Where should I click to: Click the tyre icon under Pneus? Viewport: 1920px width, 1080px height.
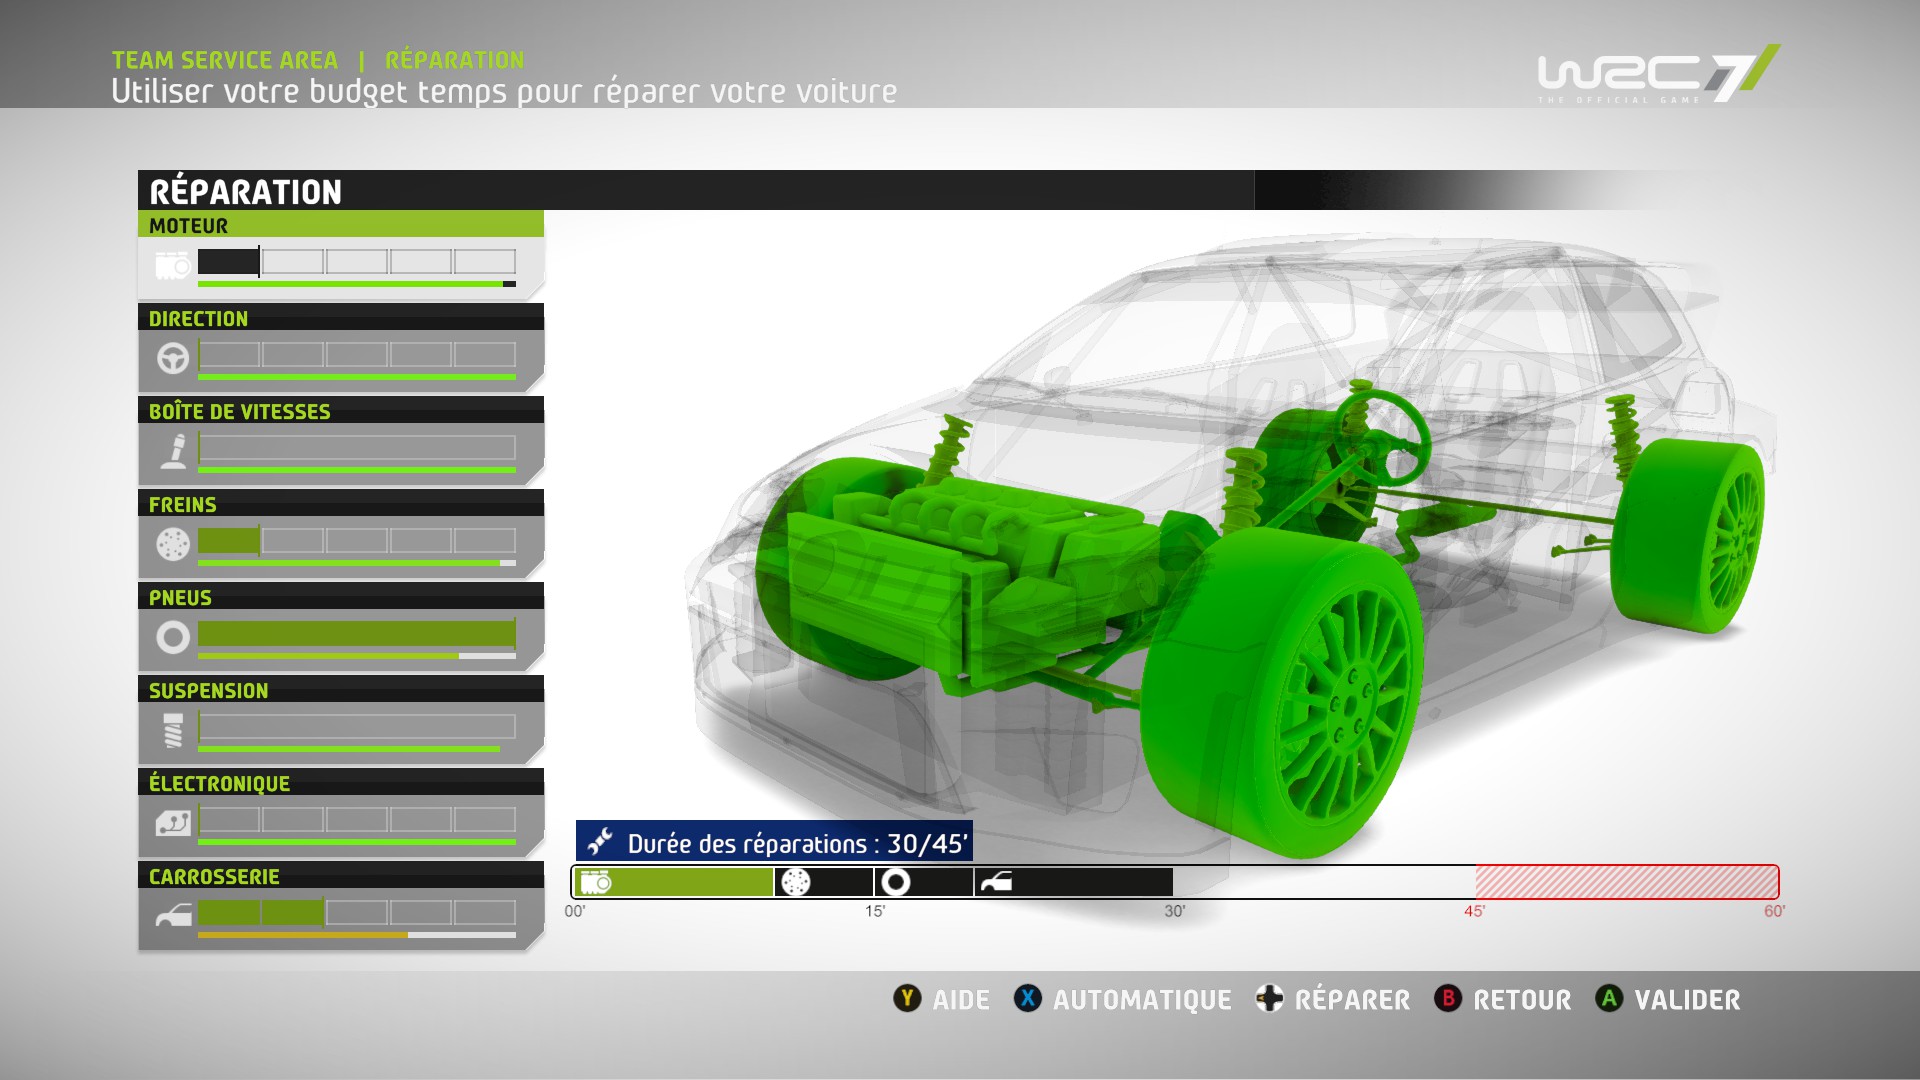click(173, 637)
